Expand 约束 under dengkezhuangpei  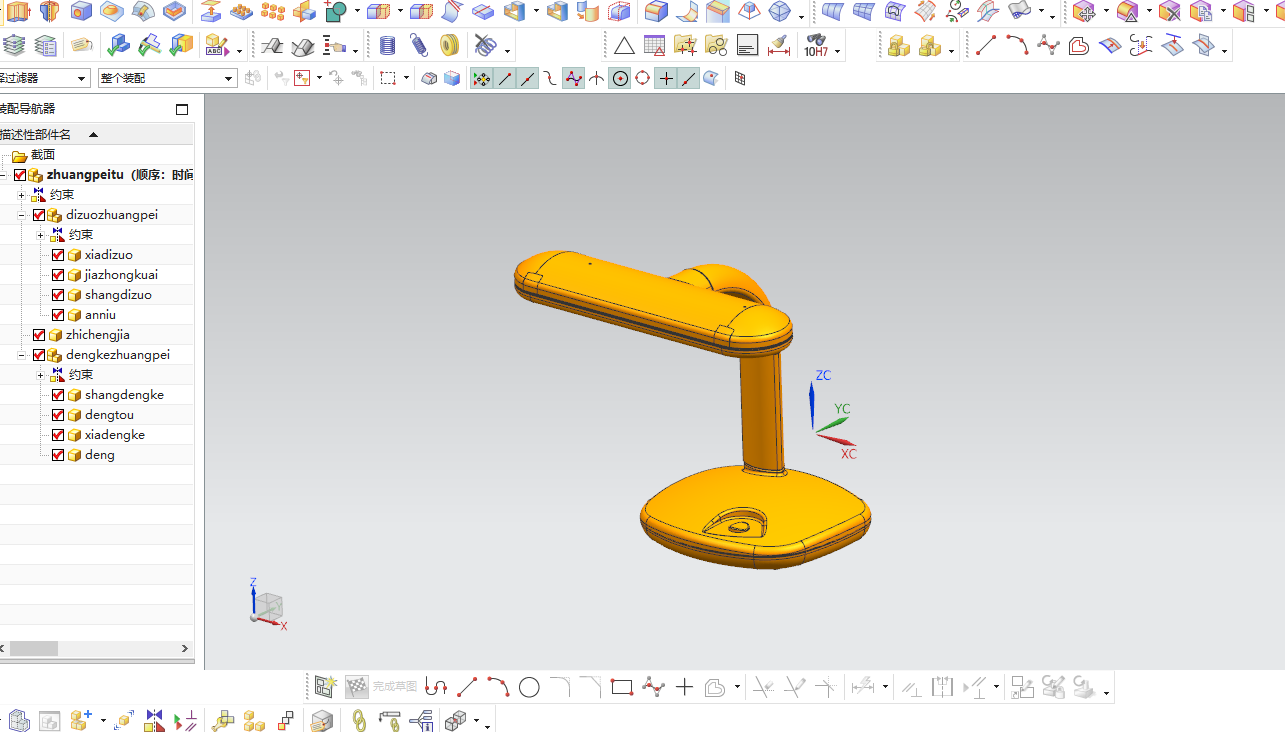pyautogui.click(x=40, y=375)
